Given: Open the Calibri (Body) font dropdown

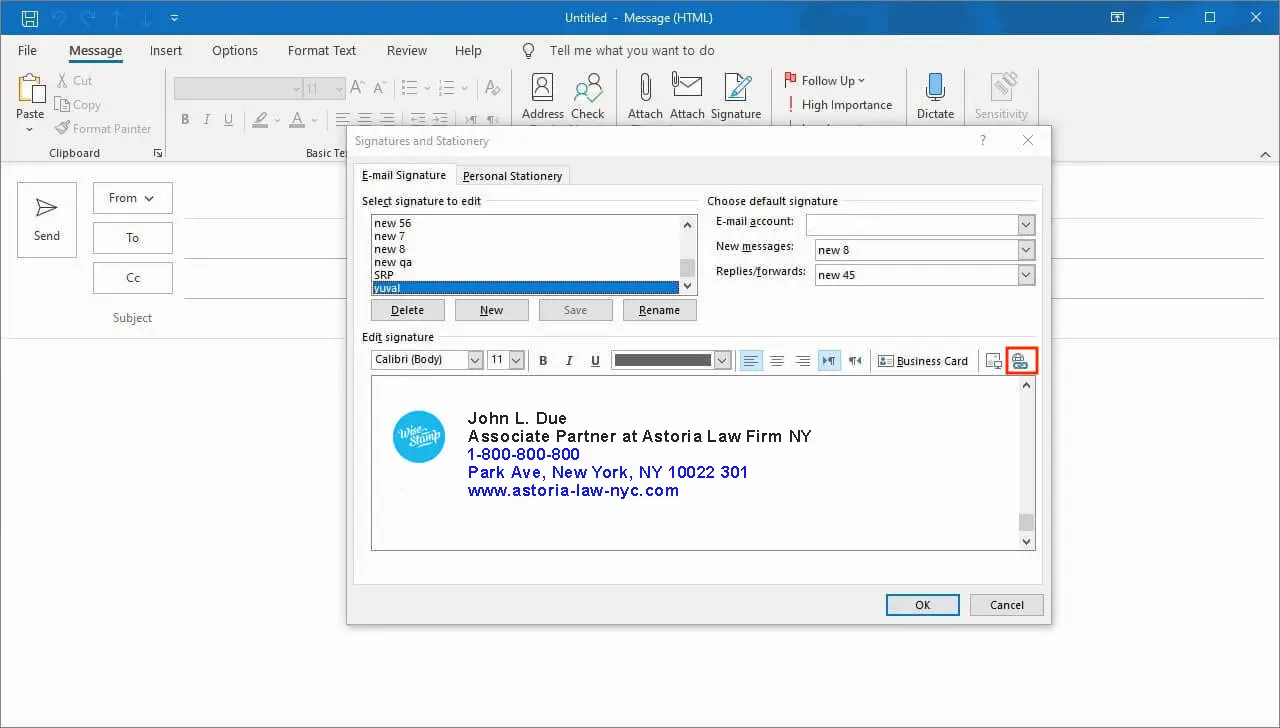Looking at the screenshot, I should [x=475, y=360].
